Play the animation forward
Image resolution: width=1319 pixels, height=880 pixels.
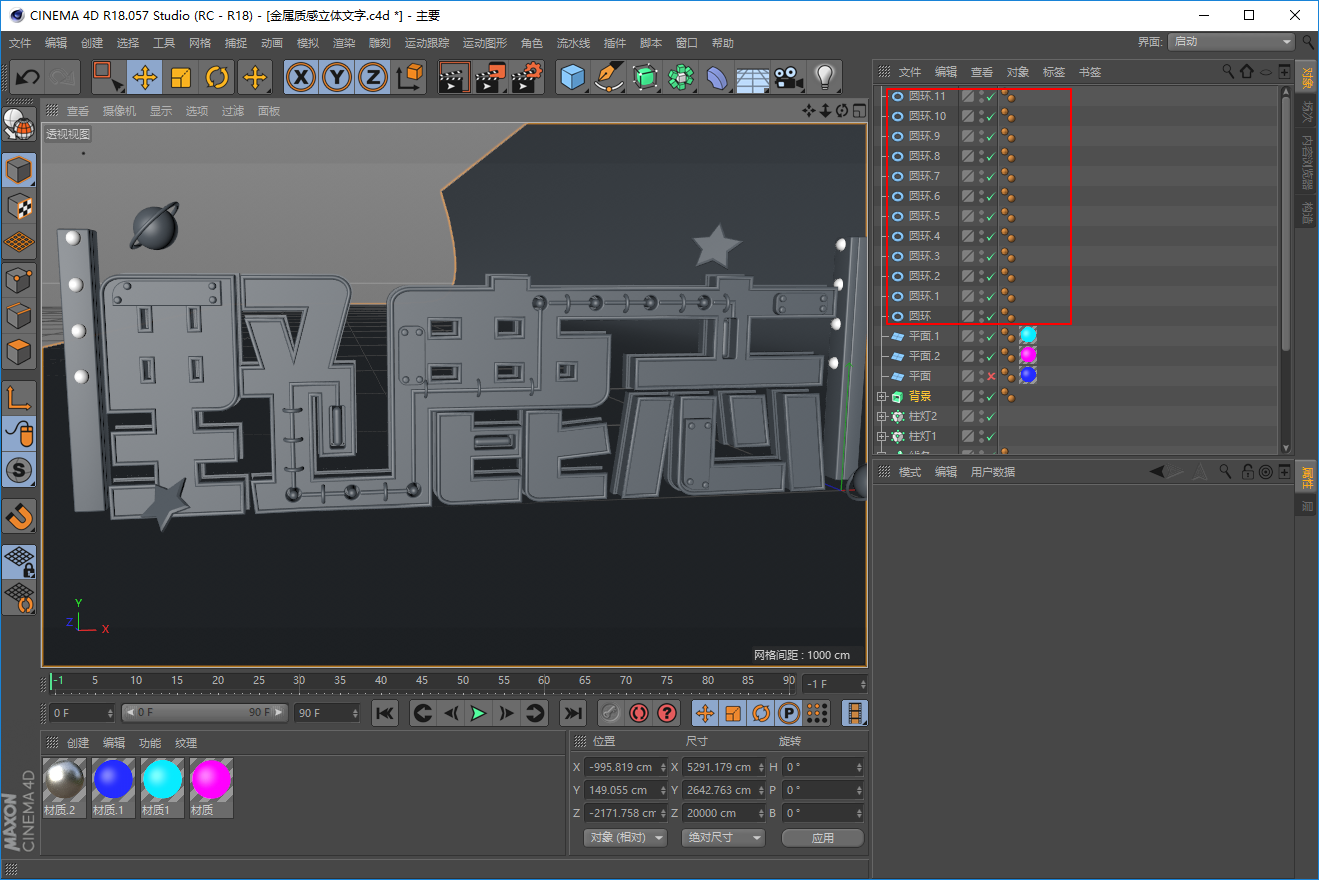(x=479, y=713)
